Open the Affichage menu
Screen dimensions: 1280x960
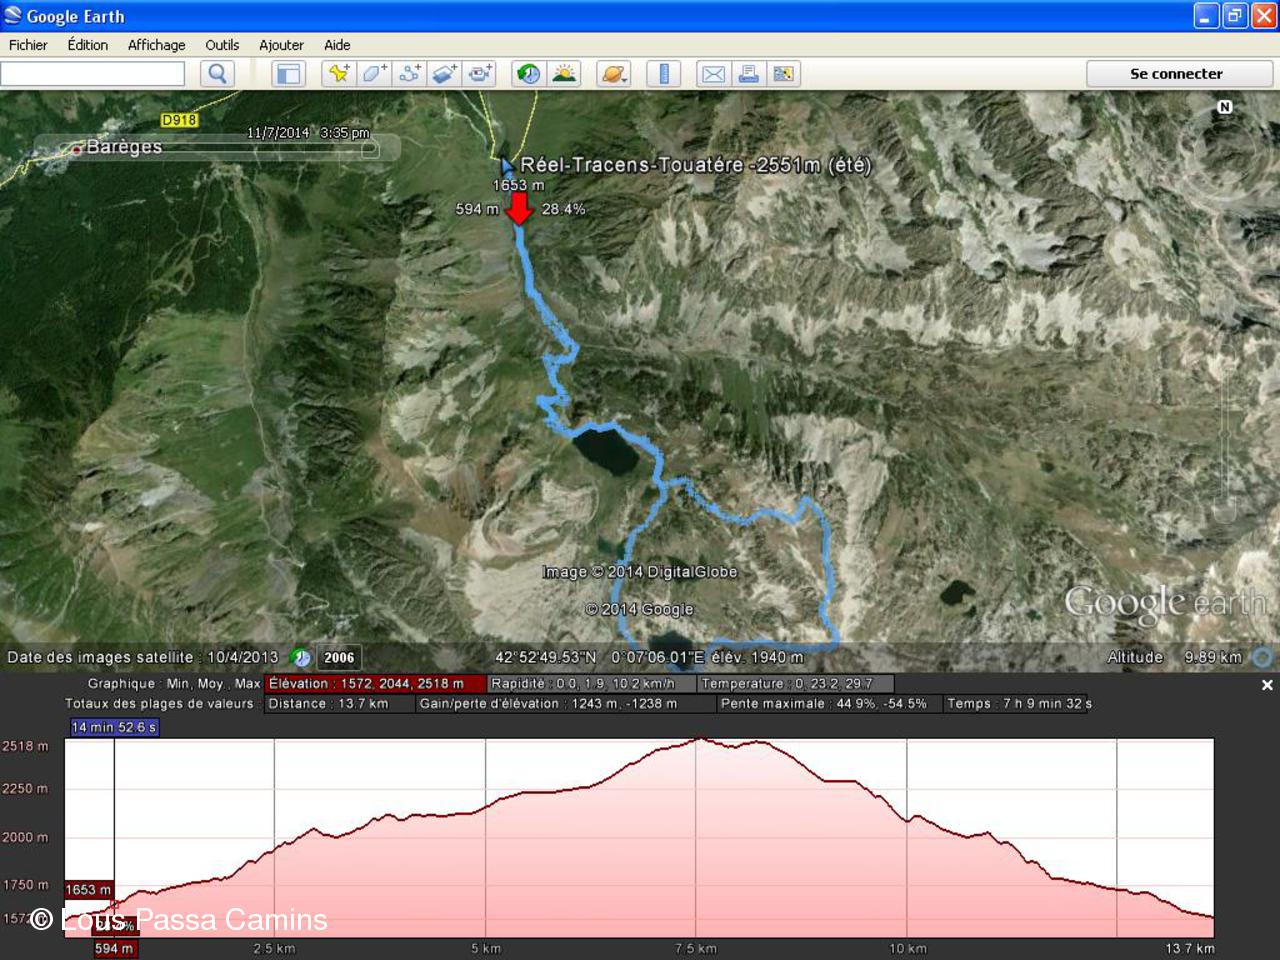pos(156,45)
